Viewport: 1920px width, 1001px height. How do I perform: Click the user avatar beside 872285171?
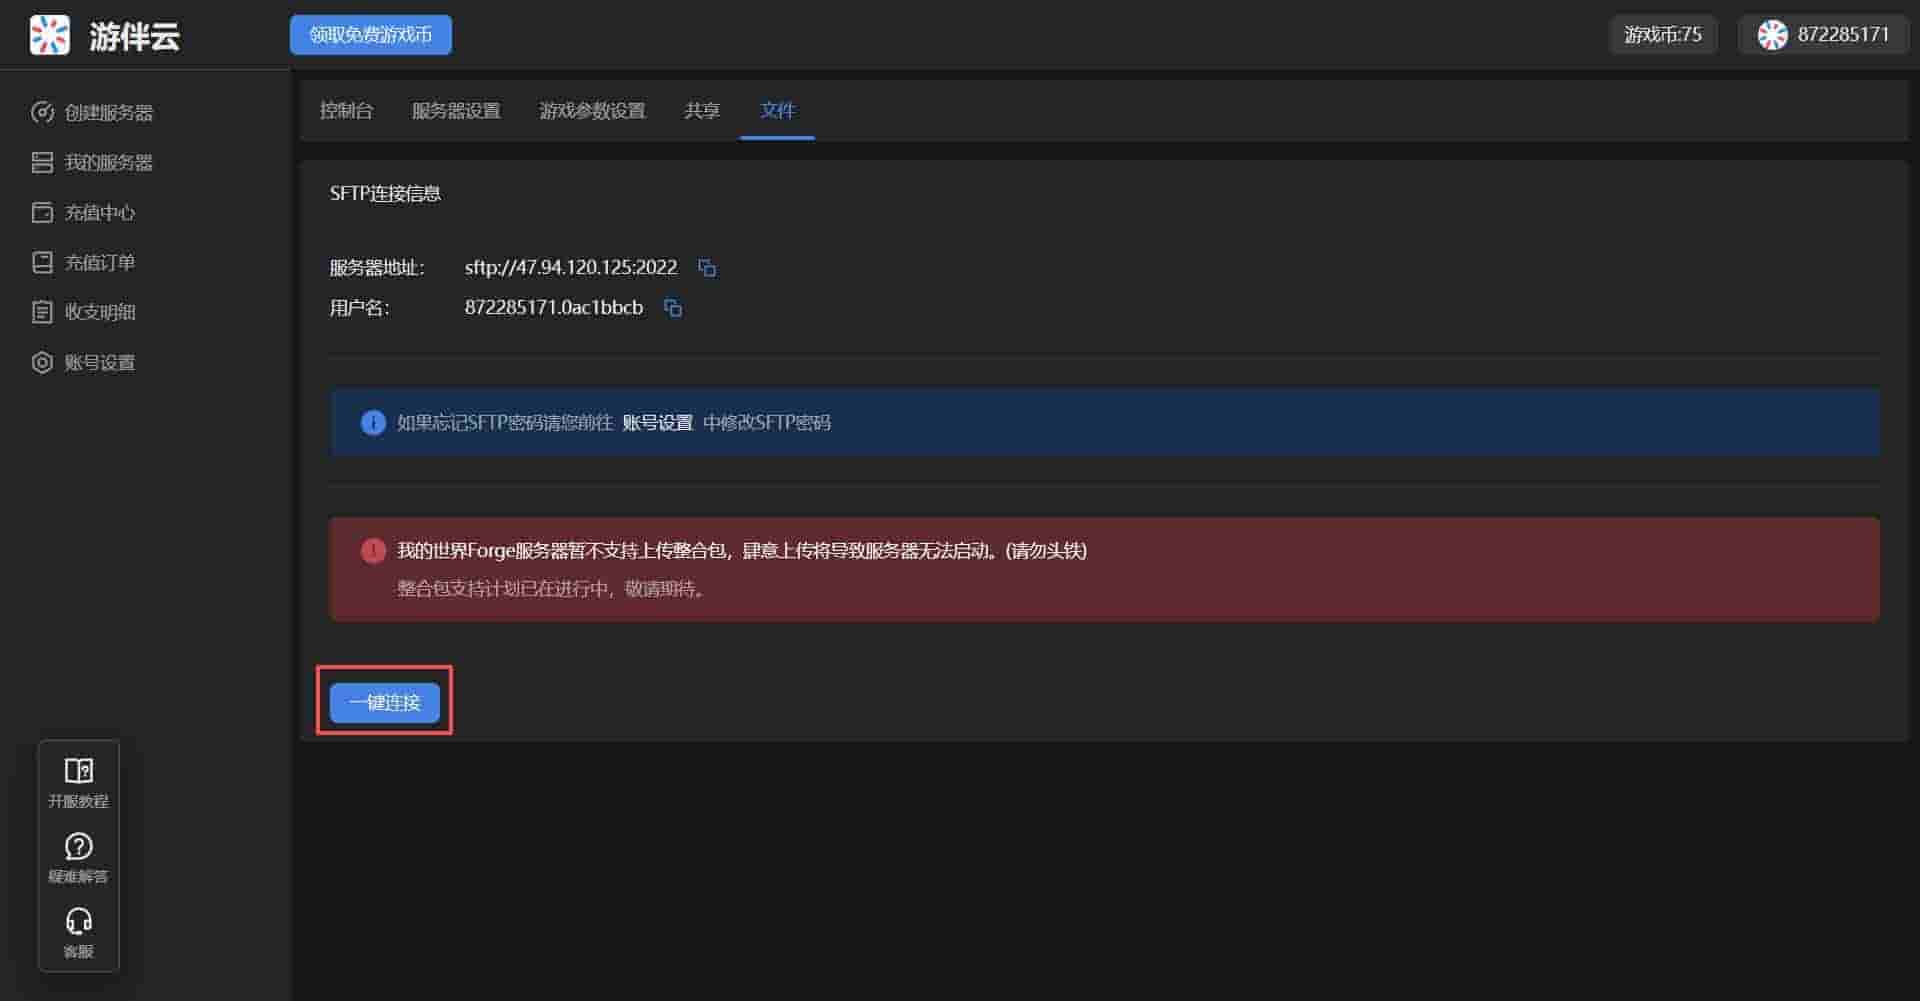[1772, 35]
